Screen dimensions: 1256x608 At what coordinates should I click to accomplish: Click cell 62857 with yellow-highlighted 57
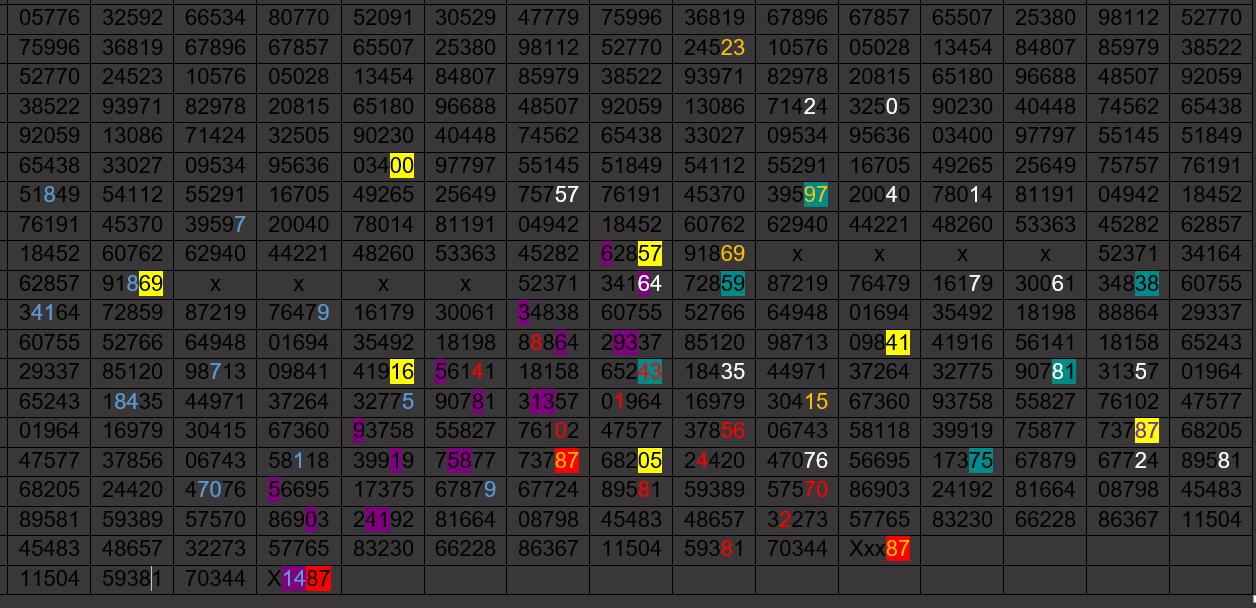tap(631, 254)
